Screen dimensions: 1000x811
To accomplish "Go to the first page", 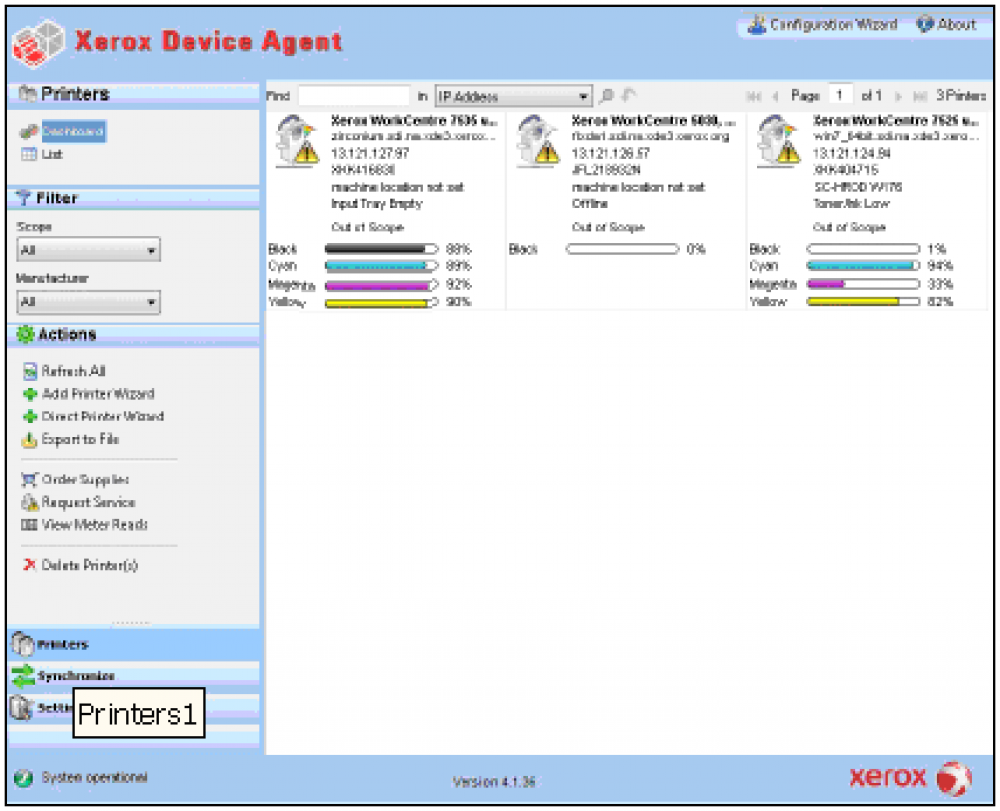I will click(754, 96).
